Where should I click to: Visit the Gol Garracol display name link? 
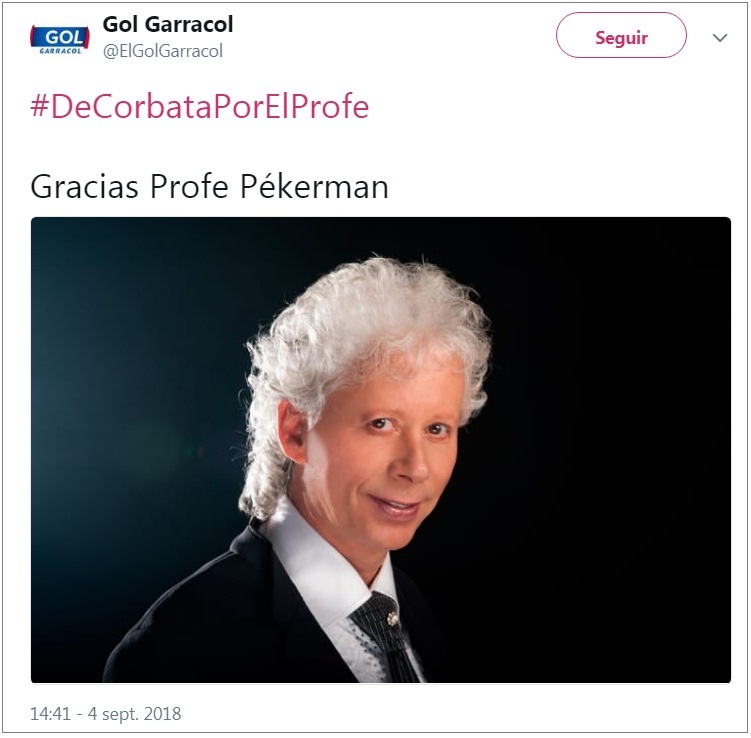168,24
